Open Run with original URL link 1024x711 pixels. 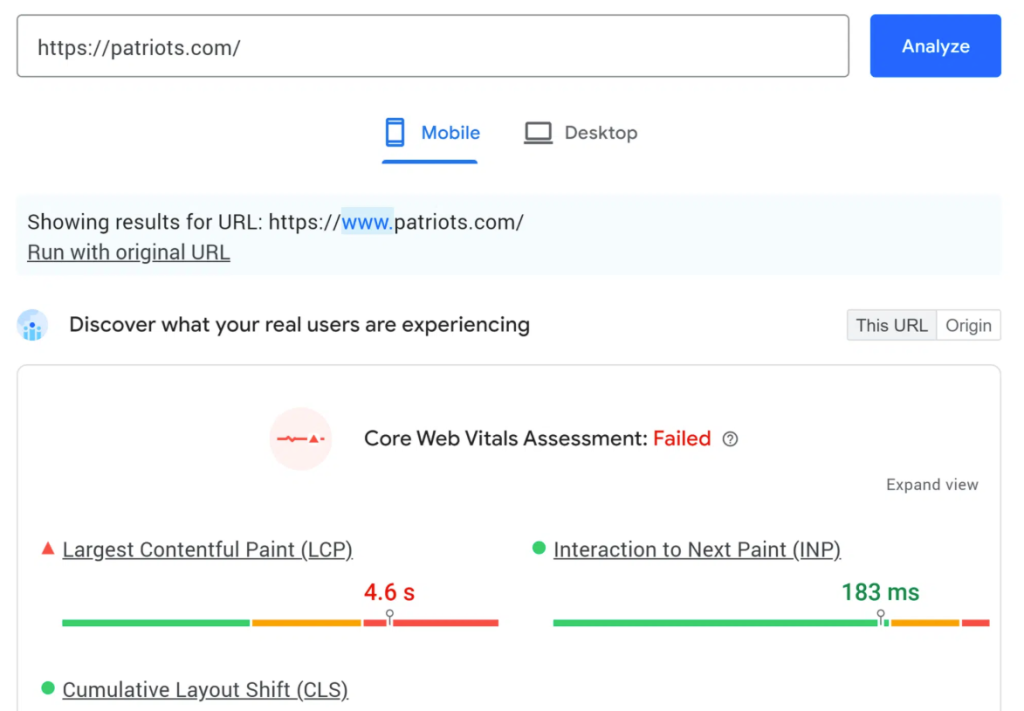[x=128, y=251]
